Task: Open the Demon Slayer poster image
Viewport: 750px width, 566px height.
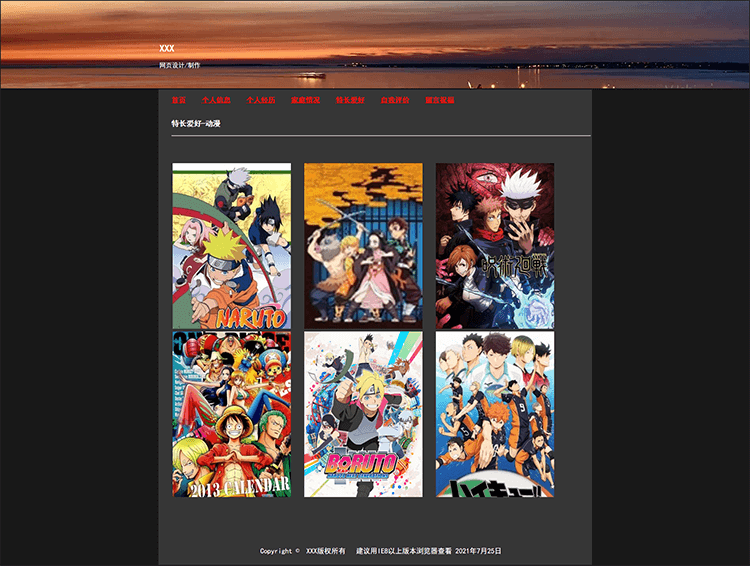Action: coord(364,246)
